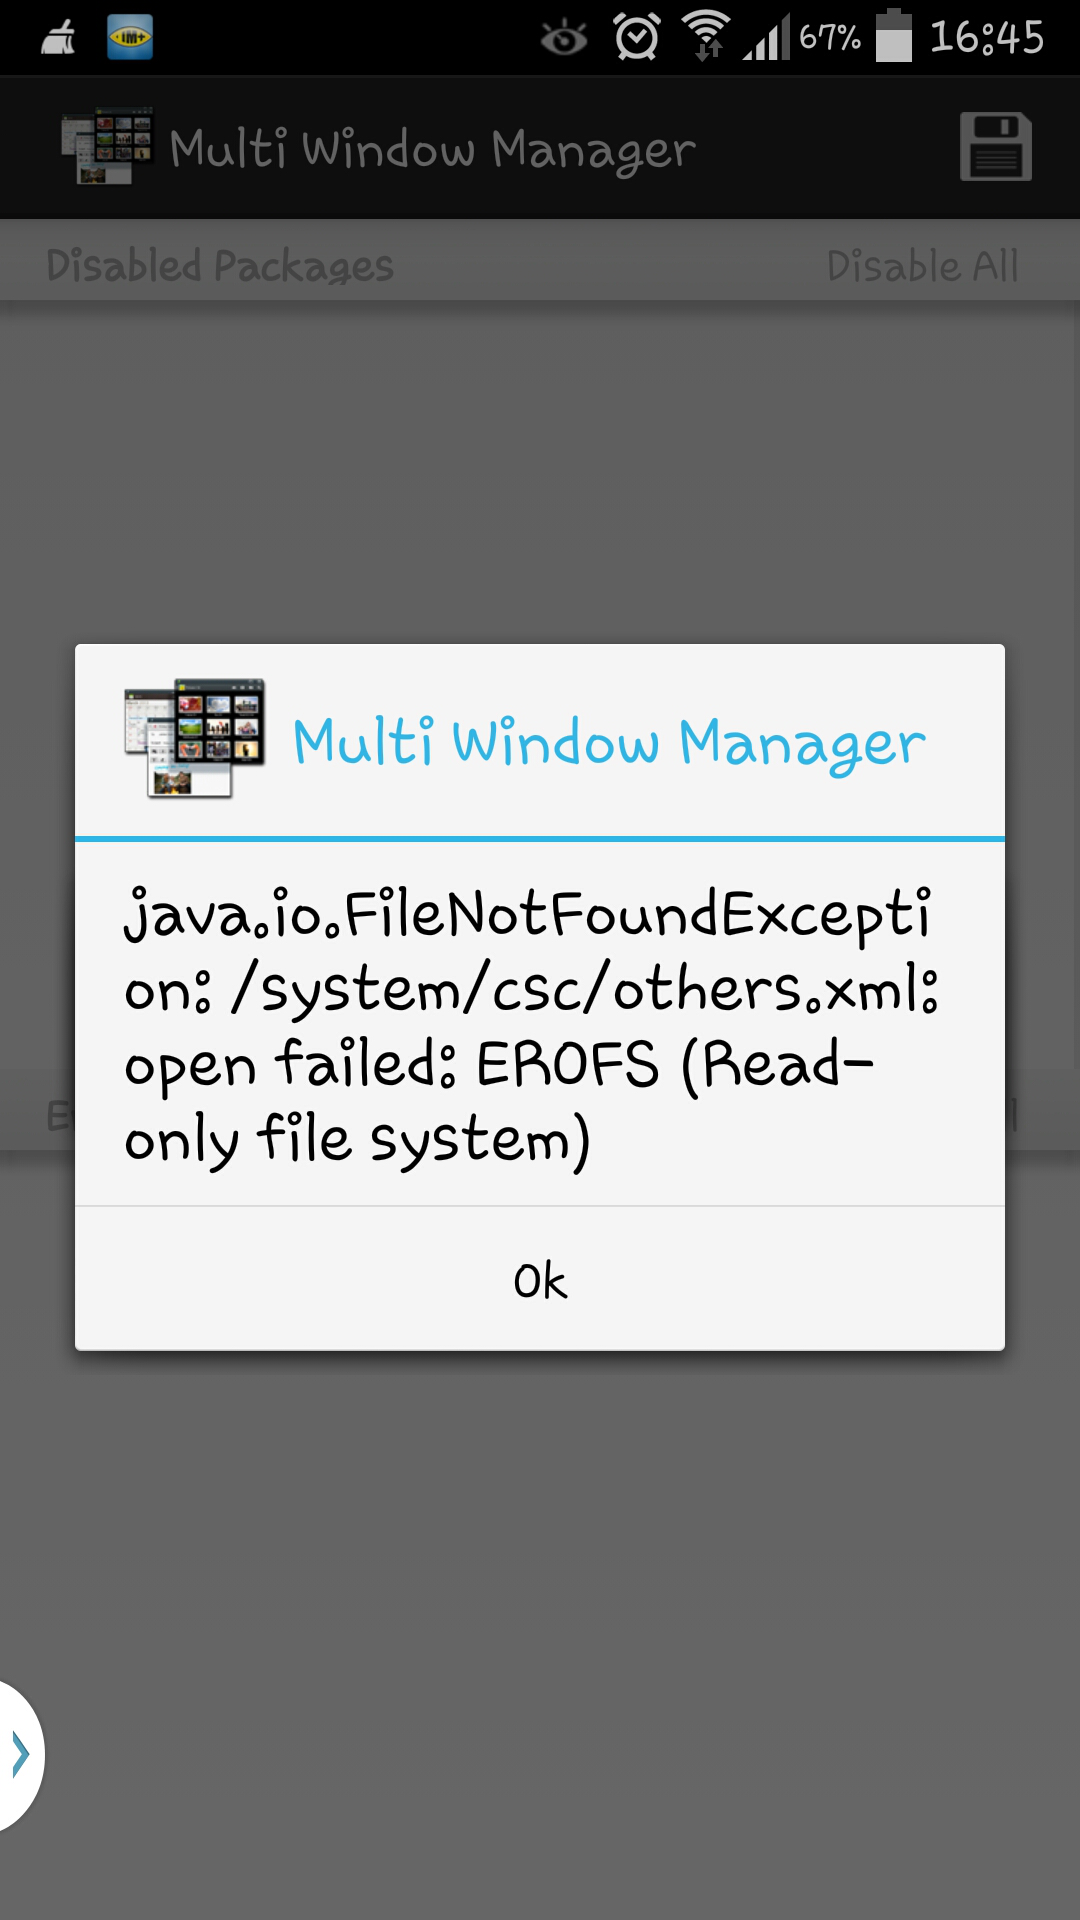The height and width of the screenshot is (1920, 1080).
Task: Select Disable All option
Action: pyautogui.click(x=922, y=266)
